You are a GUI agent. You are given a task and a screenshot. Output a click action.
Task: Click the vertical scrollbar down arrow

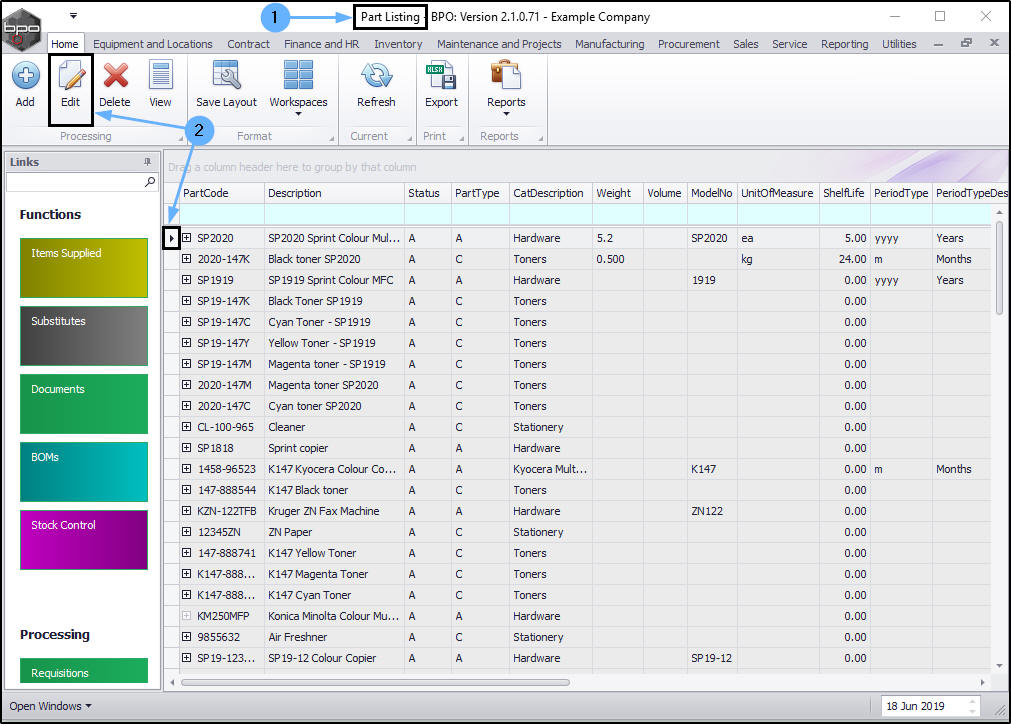999,666
